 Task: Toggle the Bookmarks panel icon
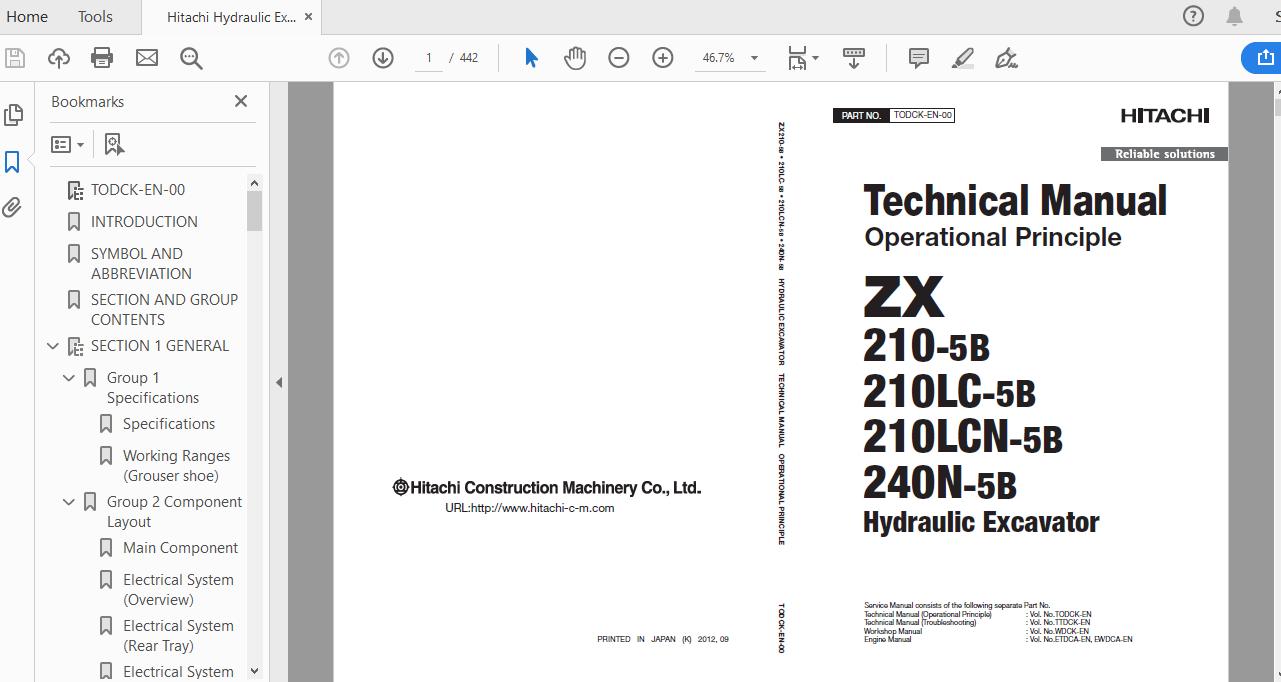tap(13, 162)
